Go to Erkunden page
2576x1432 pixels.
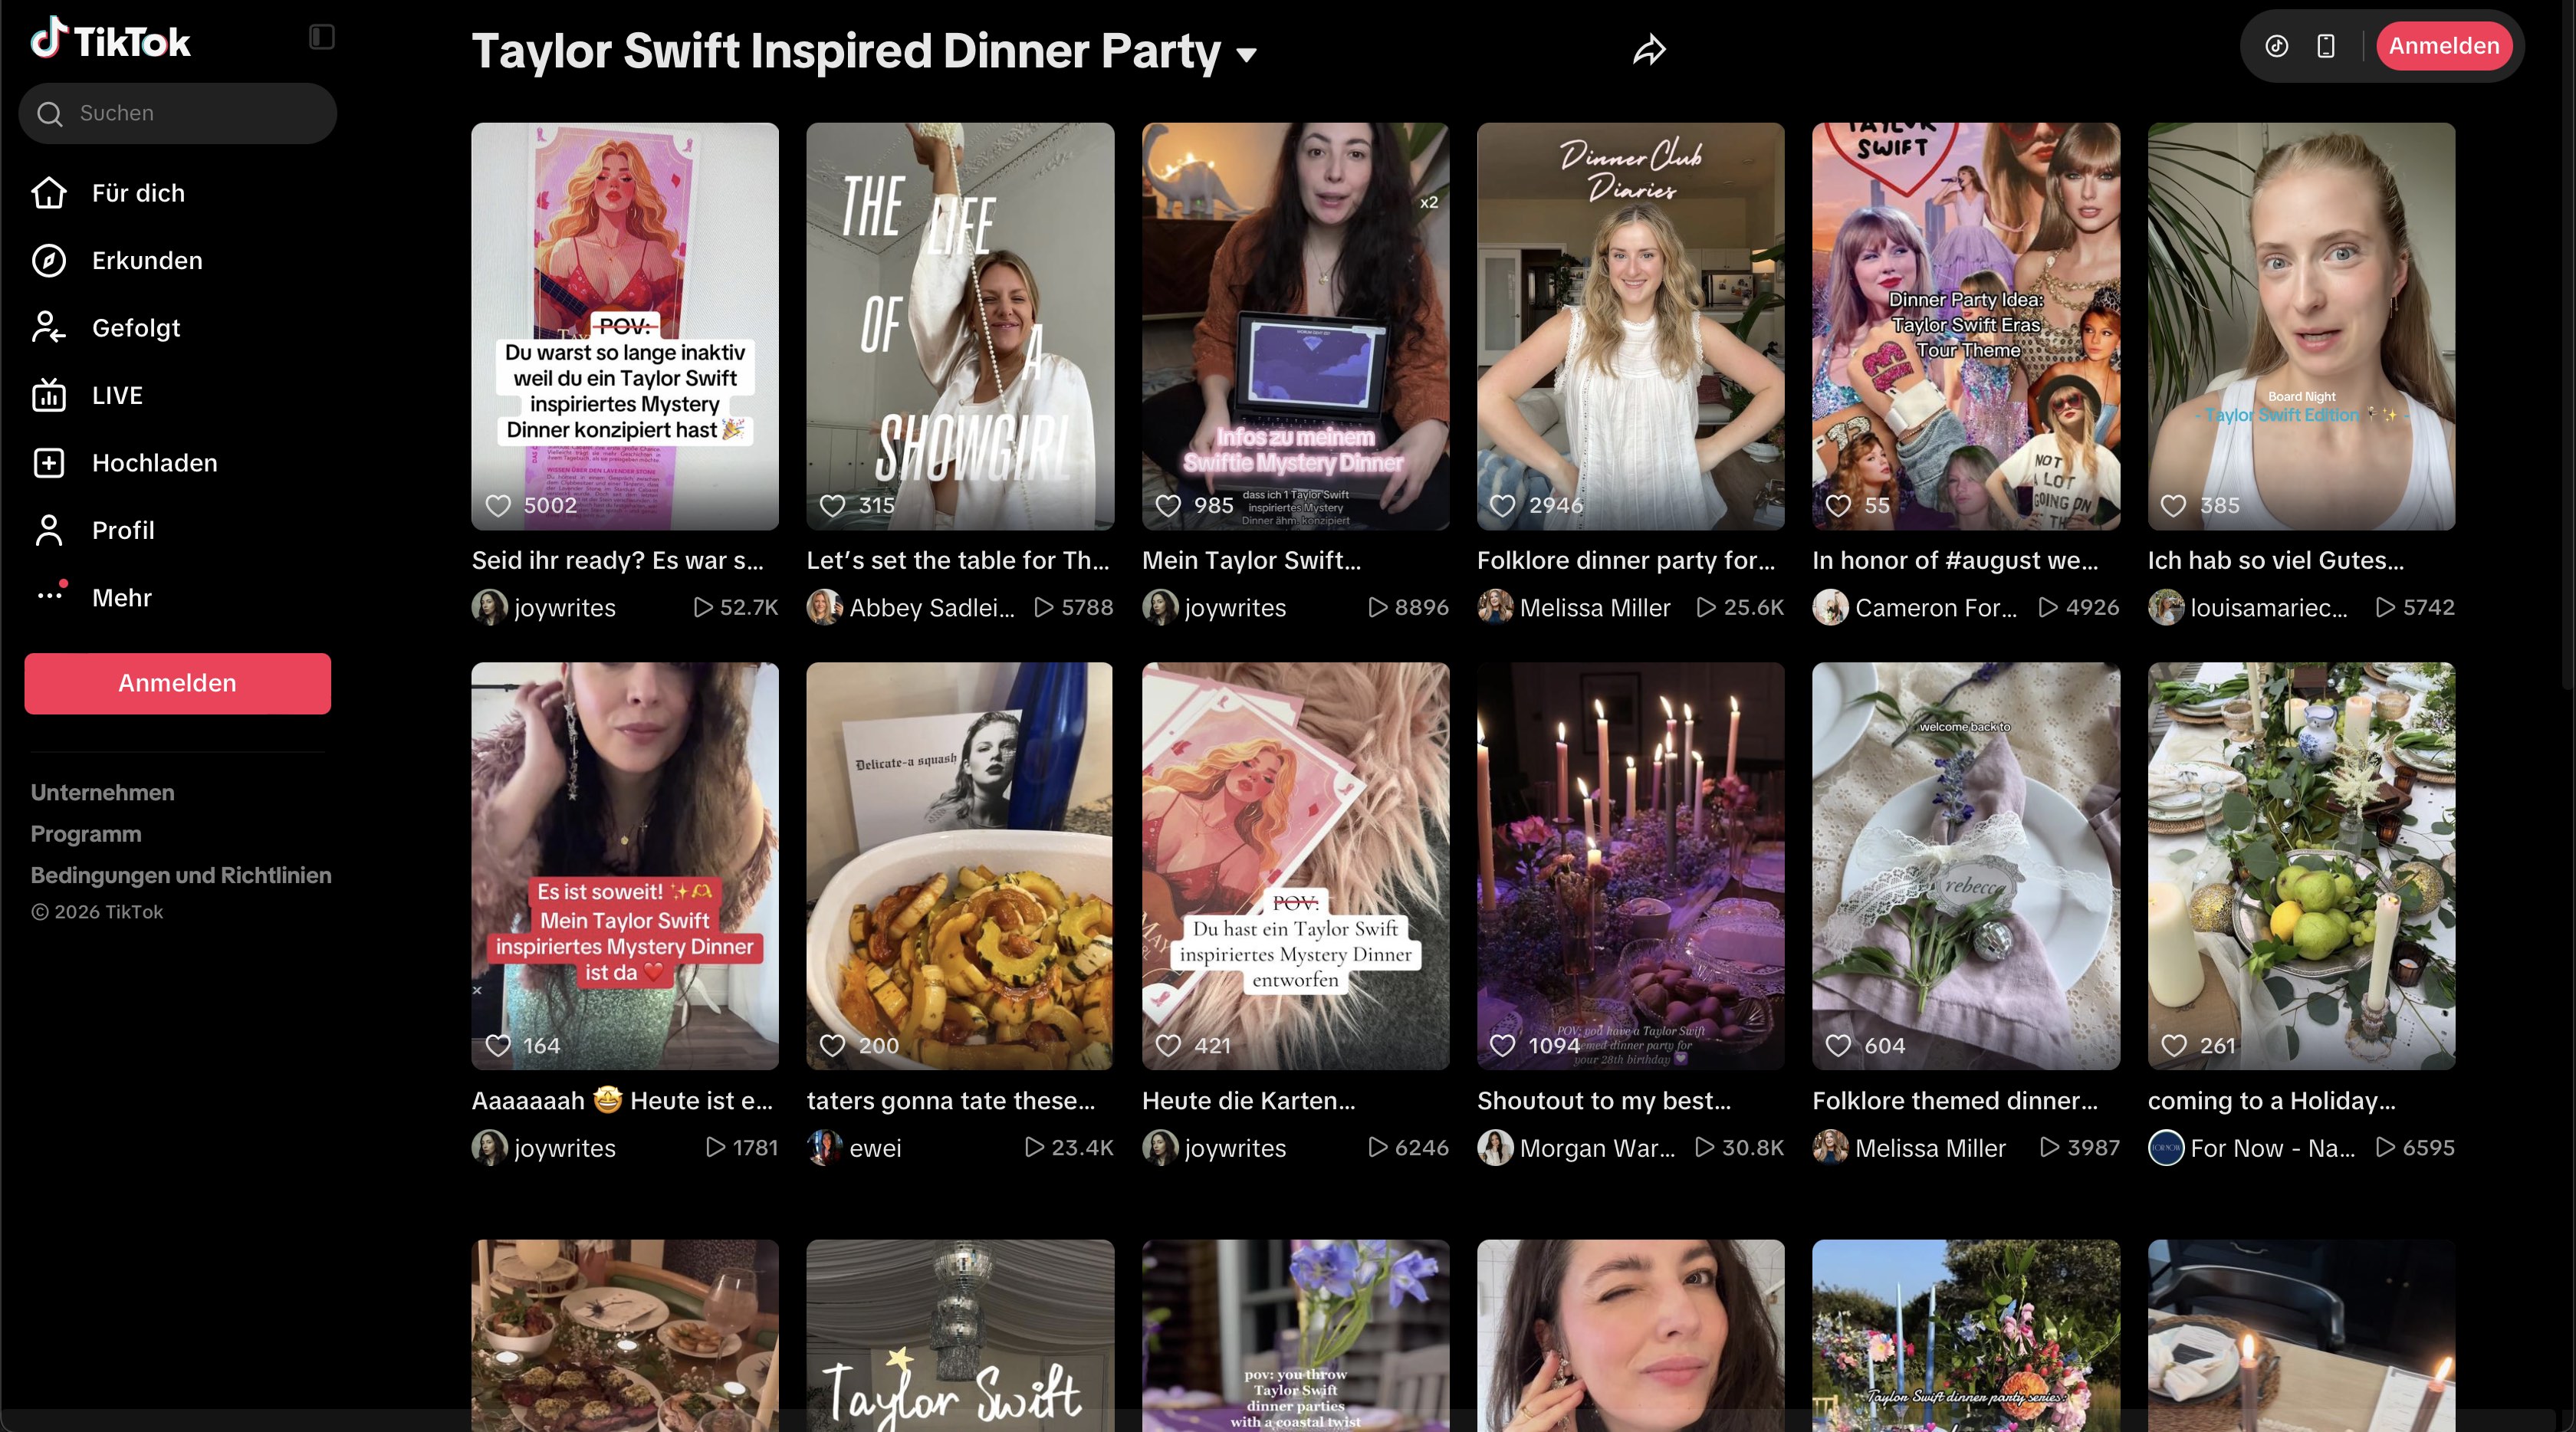pyautogui.click(x=147, y=261)
